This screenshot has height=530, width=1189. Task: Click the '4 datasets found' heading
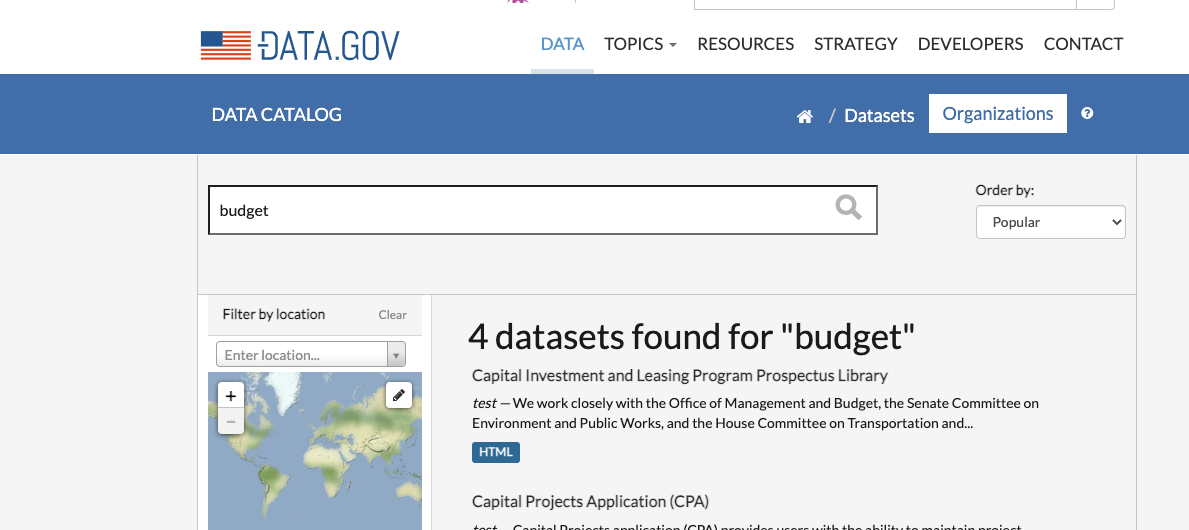(x=692, y=336)
